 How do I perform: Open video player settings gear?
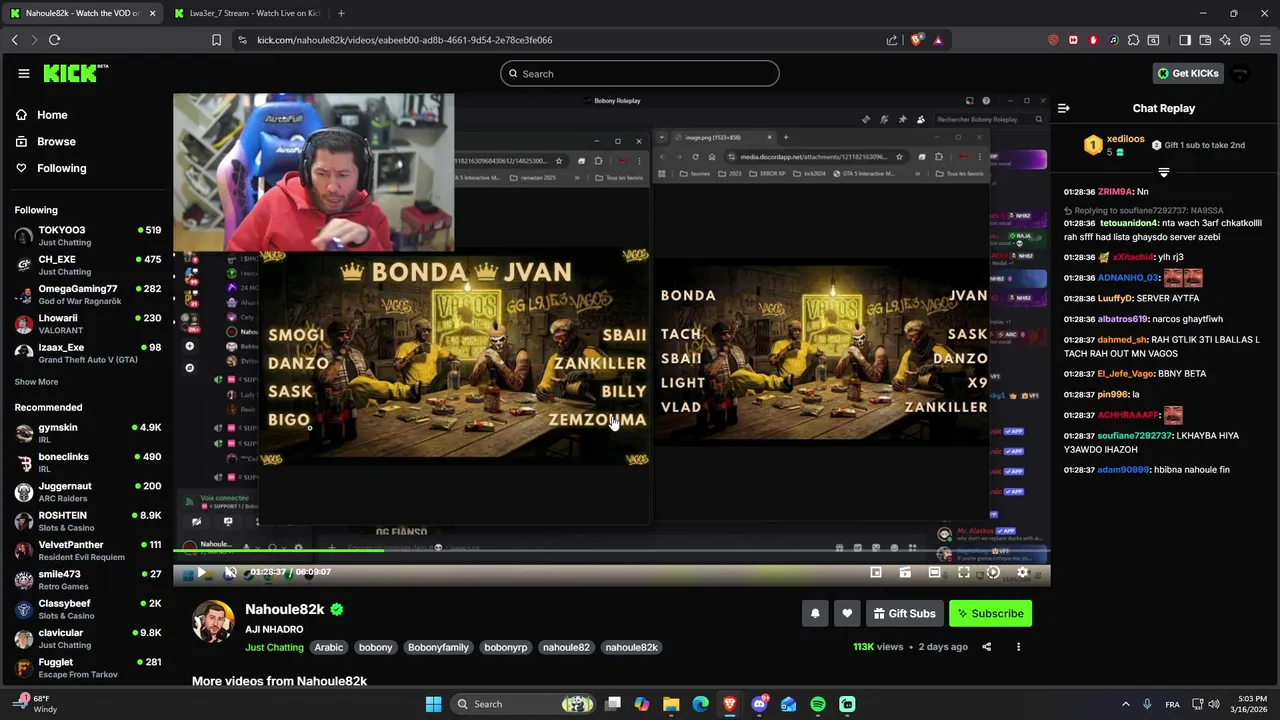[1022, 573]
